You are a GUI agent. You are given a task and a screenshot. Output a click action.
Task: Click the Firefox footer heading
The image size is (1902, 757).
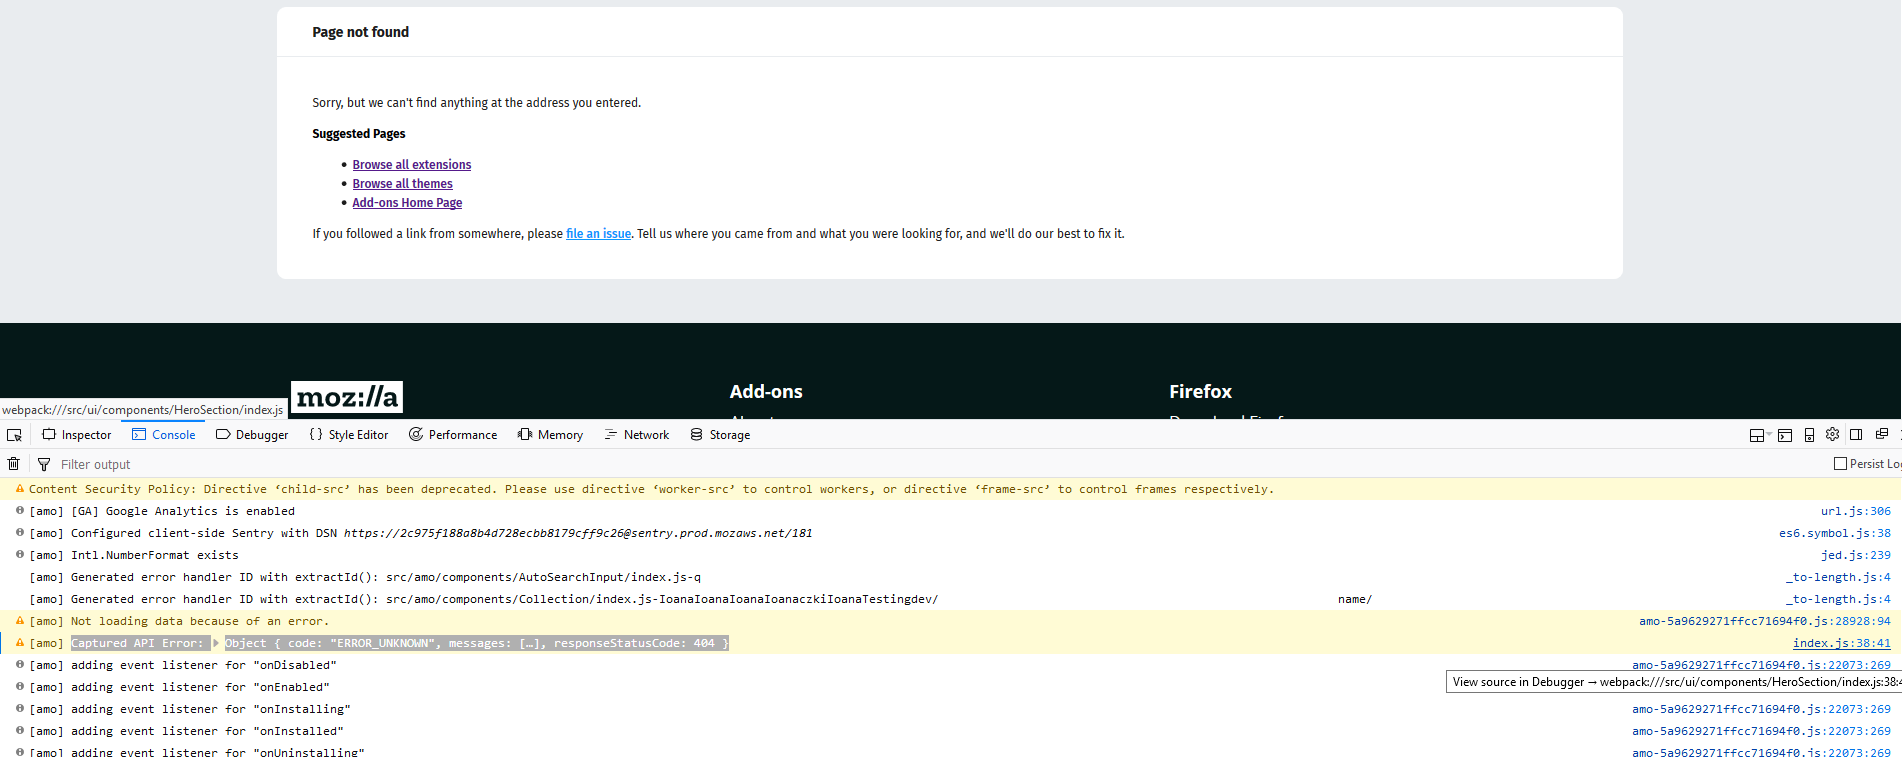pyautogui.click(x=1201, y=392)
